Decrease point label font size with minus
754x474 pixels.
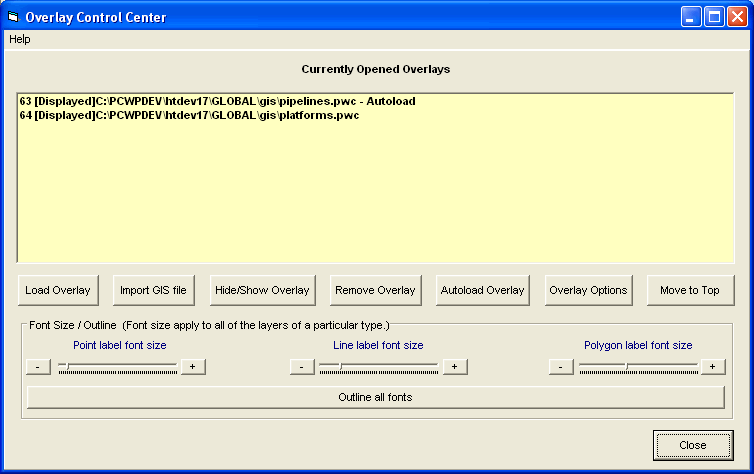click(x=37, y=367)
